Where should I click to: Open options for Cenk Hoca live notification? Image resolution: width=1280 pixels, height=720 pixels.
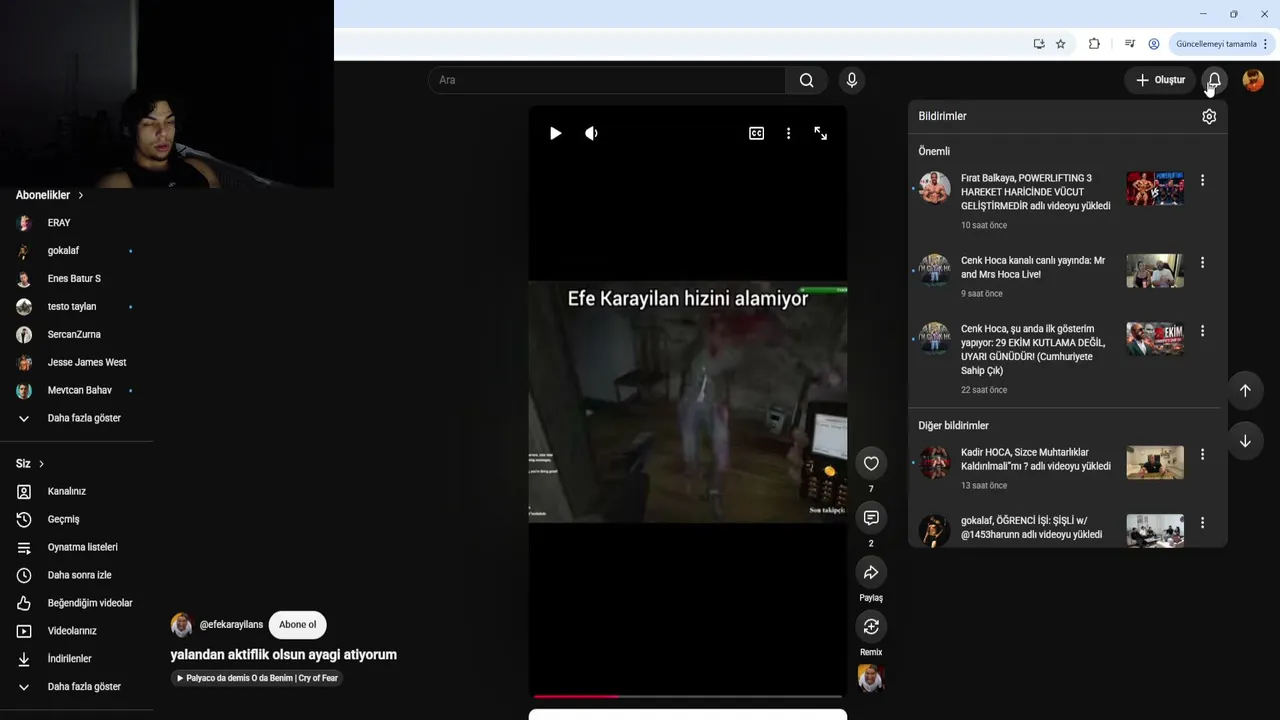1202,262
